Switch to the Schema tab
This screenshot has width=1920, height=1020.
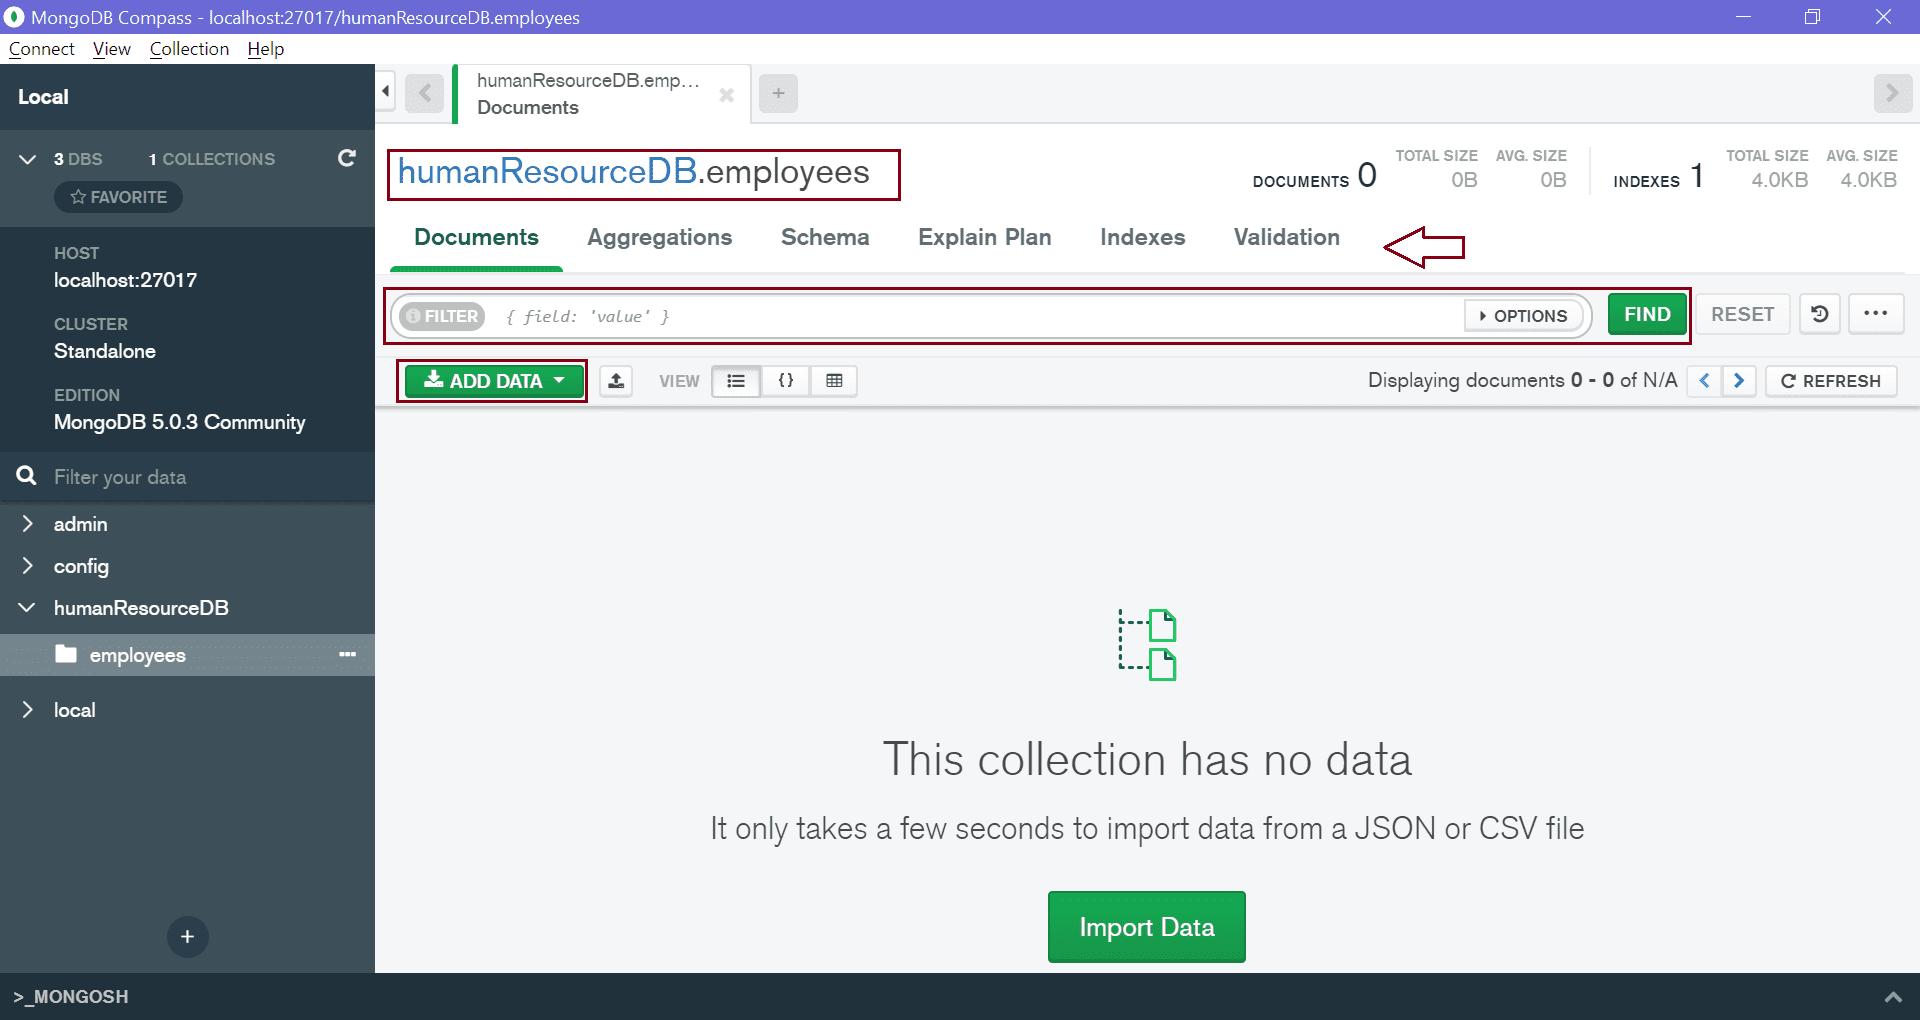(824, 237)
